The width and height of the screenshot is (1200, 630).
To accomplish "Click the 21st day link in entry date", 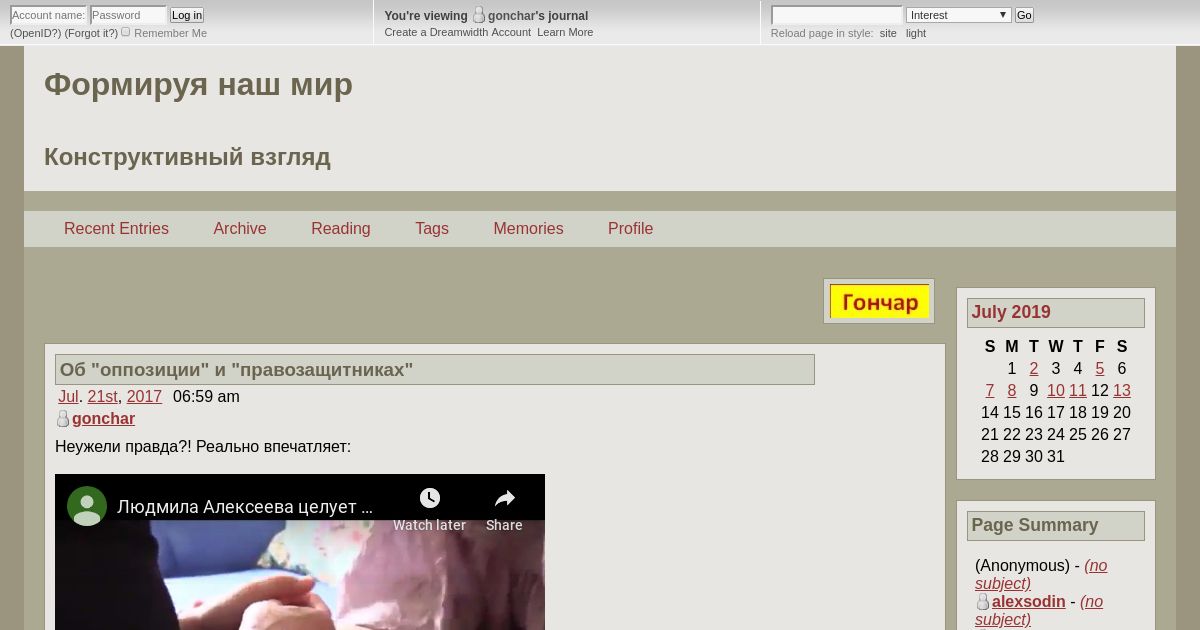I will click(102, 397).
